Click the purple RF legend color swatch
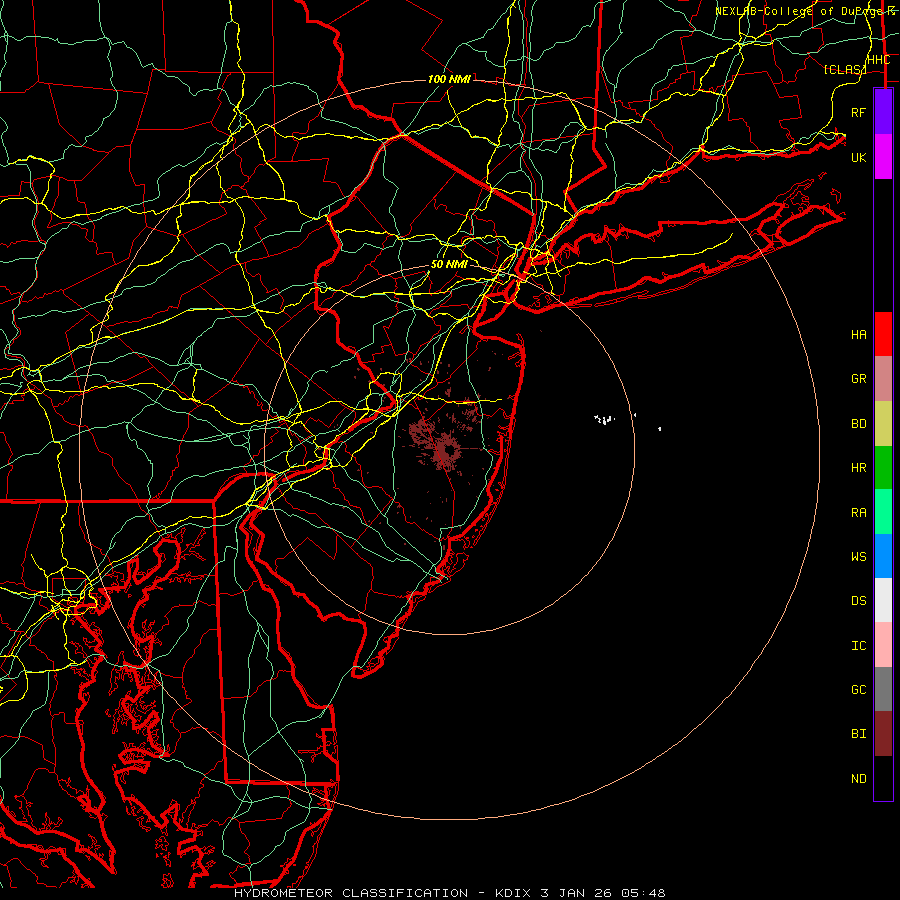This screenshot has width=900, height=900. point(883,112)
